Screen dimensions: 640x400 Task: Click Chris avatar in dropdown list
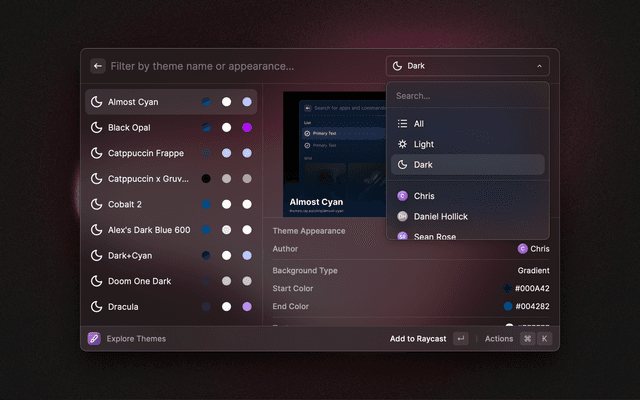click(x=402, y=196)
